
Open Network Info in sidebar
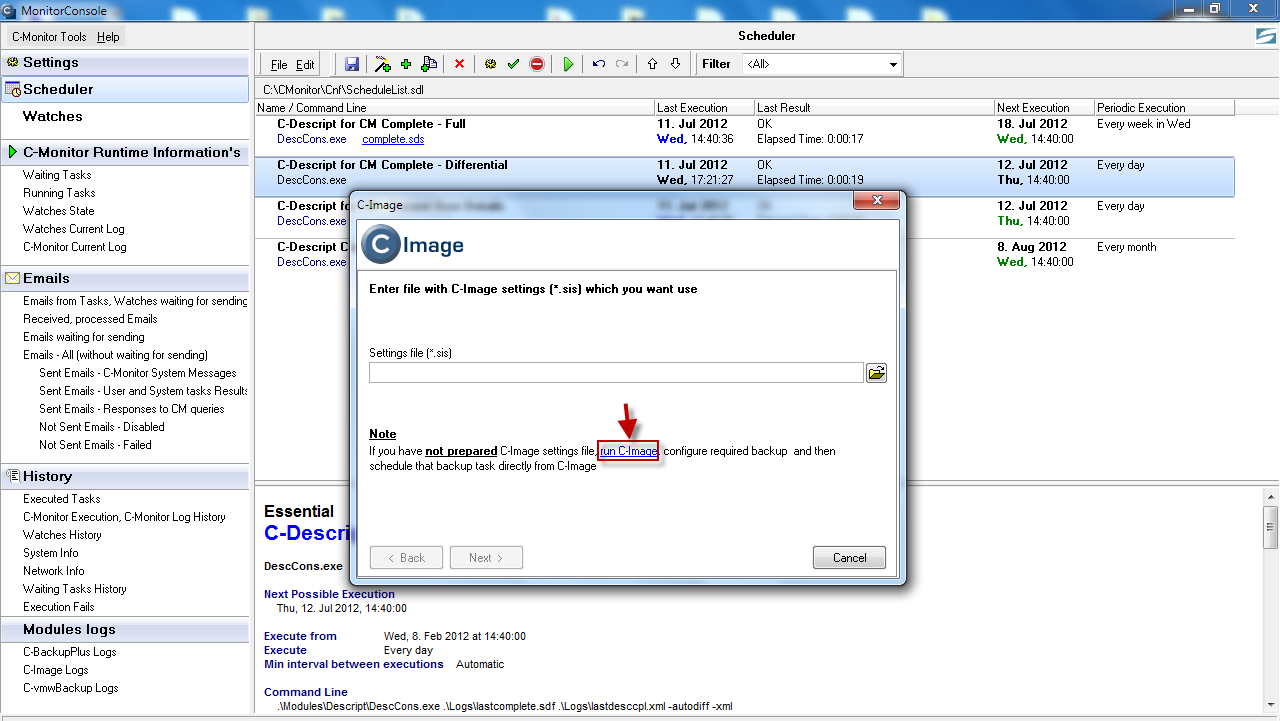[54, 571]
